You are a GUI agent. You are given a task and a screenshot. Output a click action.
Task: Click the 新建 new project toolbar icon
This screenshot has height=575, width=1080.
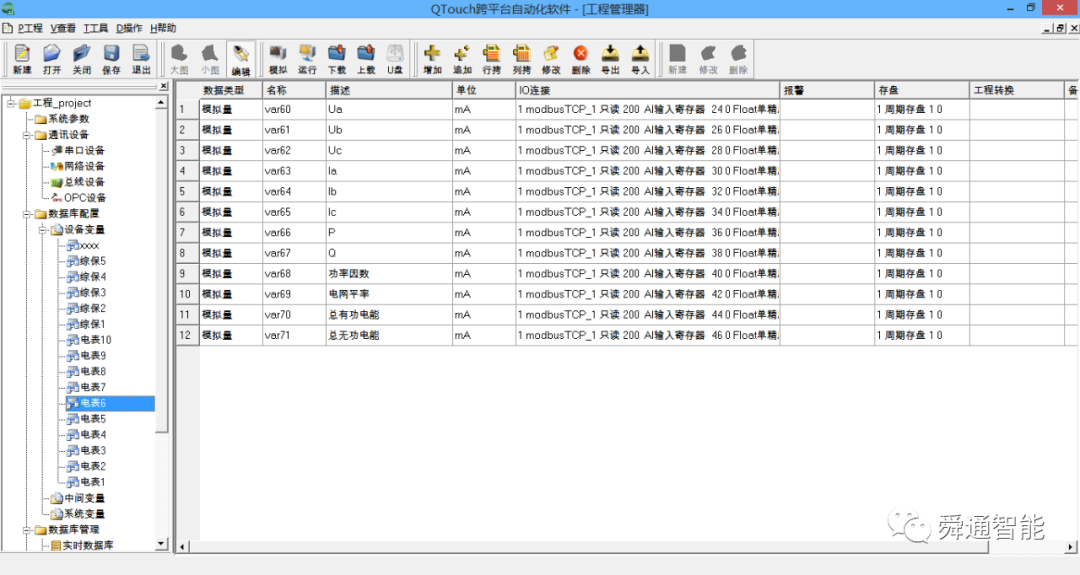22,59
